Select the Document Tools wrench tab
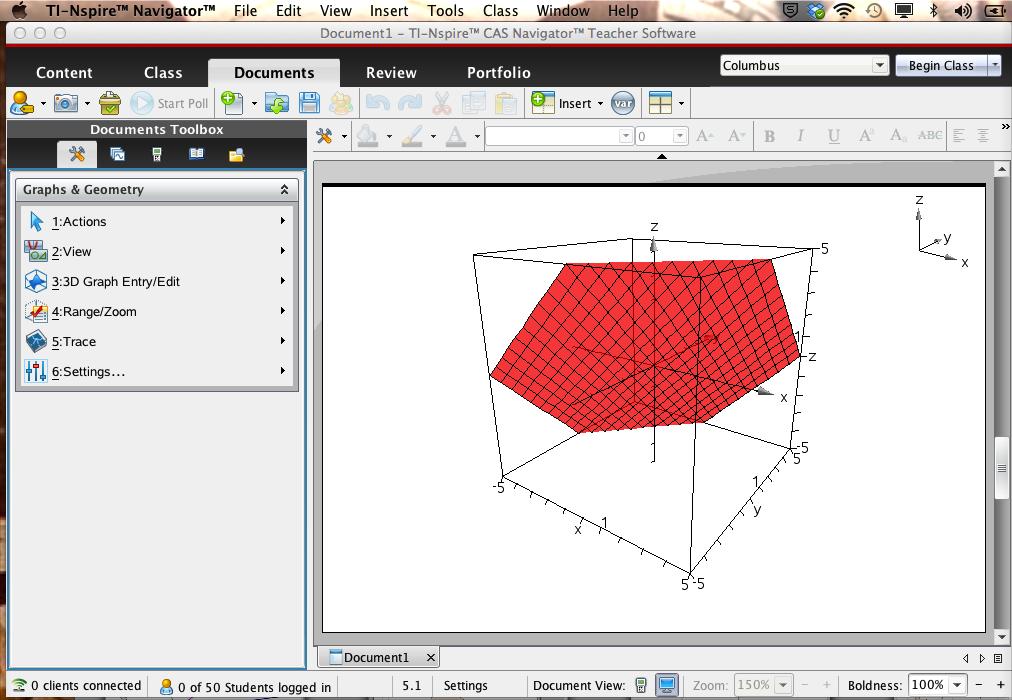 tap(77, 155)
